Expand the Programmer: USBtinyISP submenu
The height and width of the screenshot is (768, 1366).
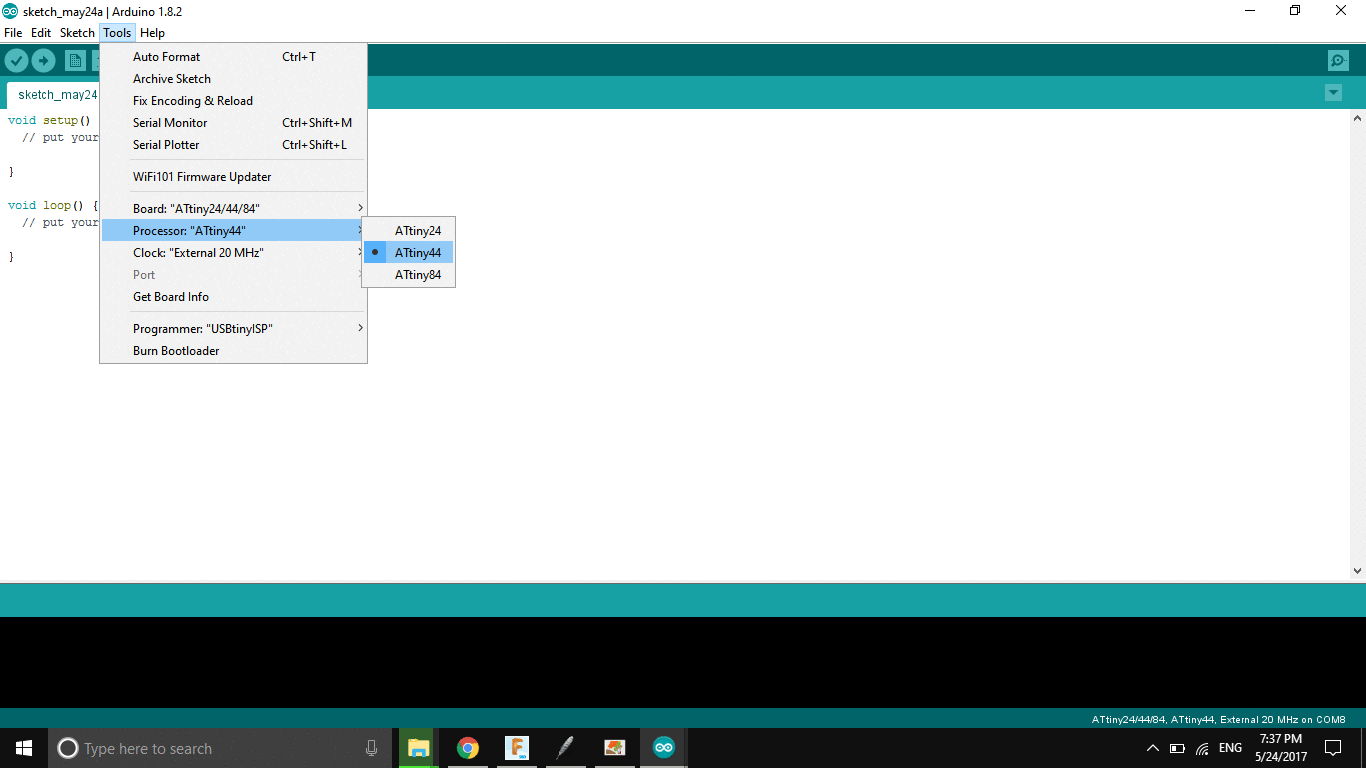point(234,329)
